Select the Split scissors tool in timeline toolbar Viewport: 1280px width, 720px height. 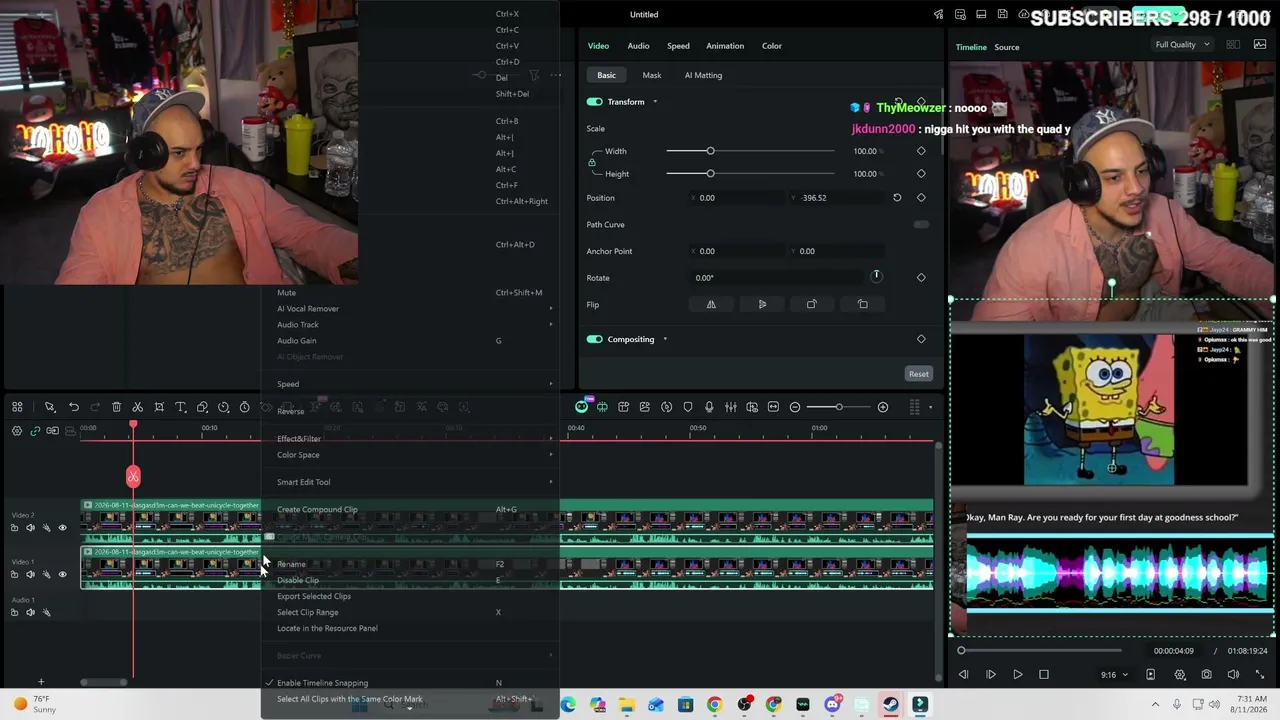138,407
